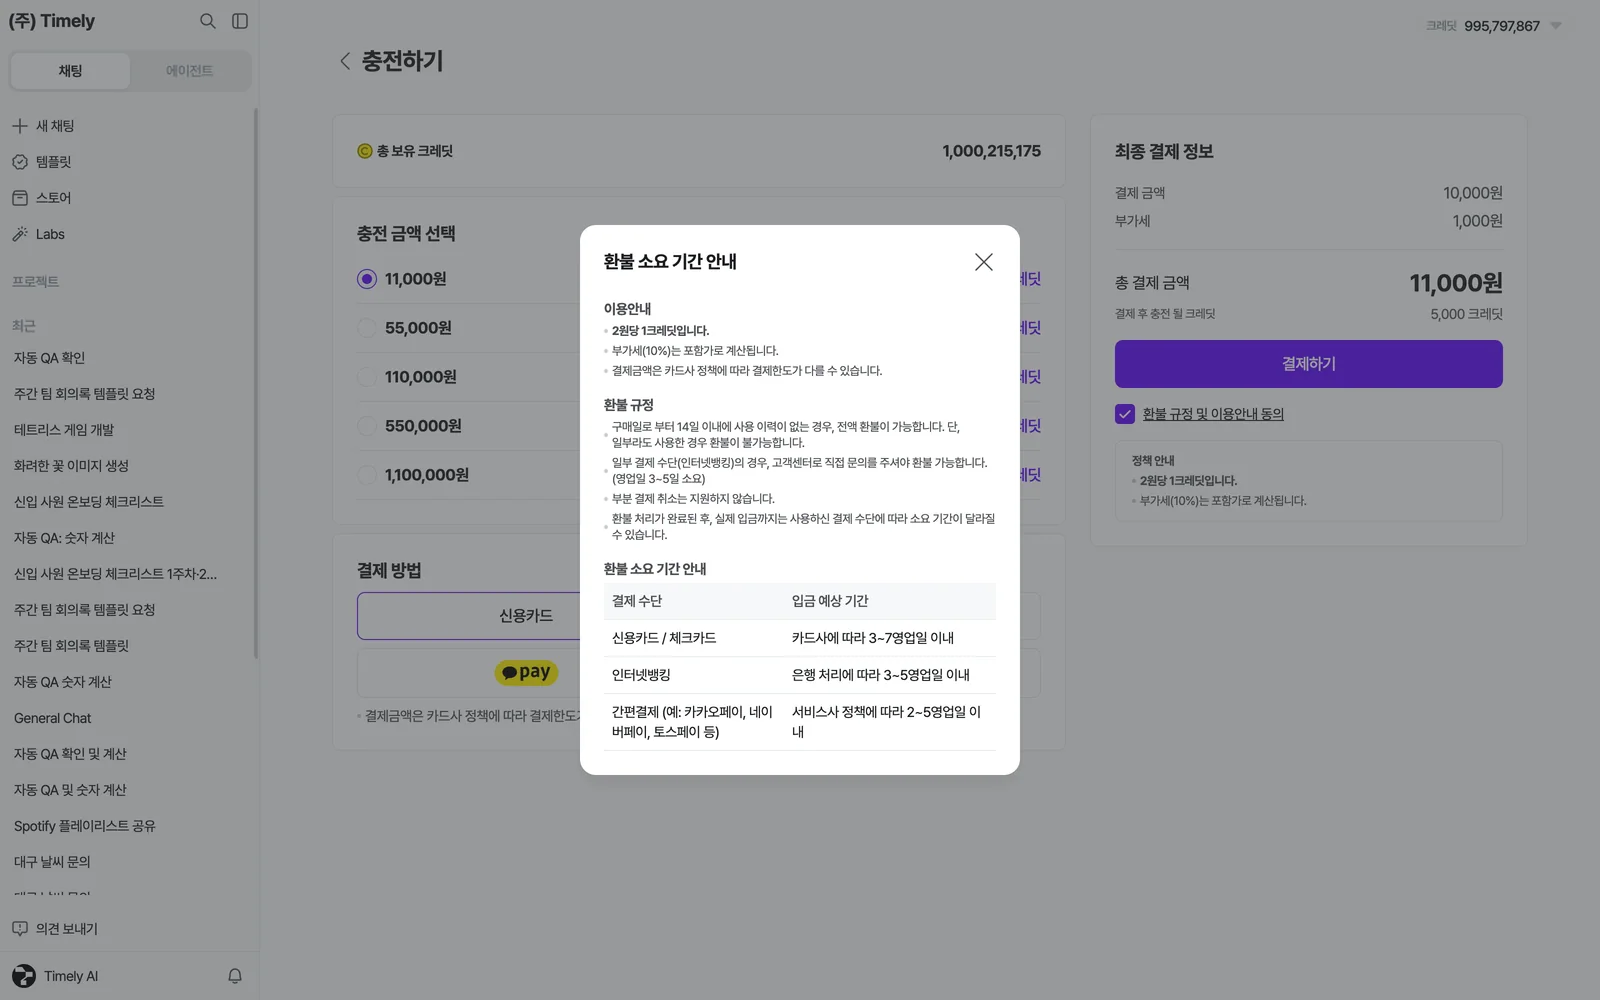Close the 환불 소요 기간 안내 dialog

[x=984, y=262]
